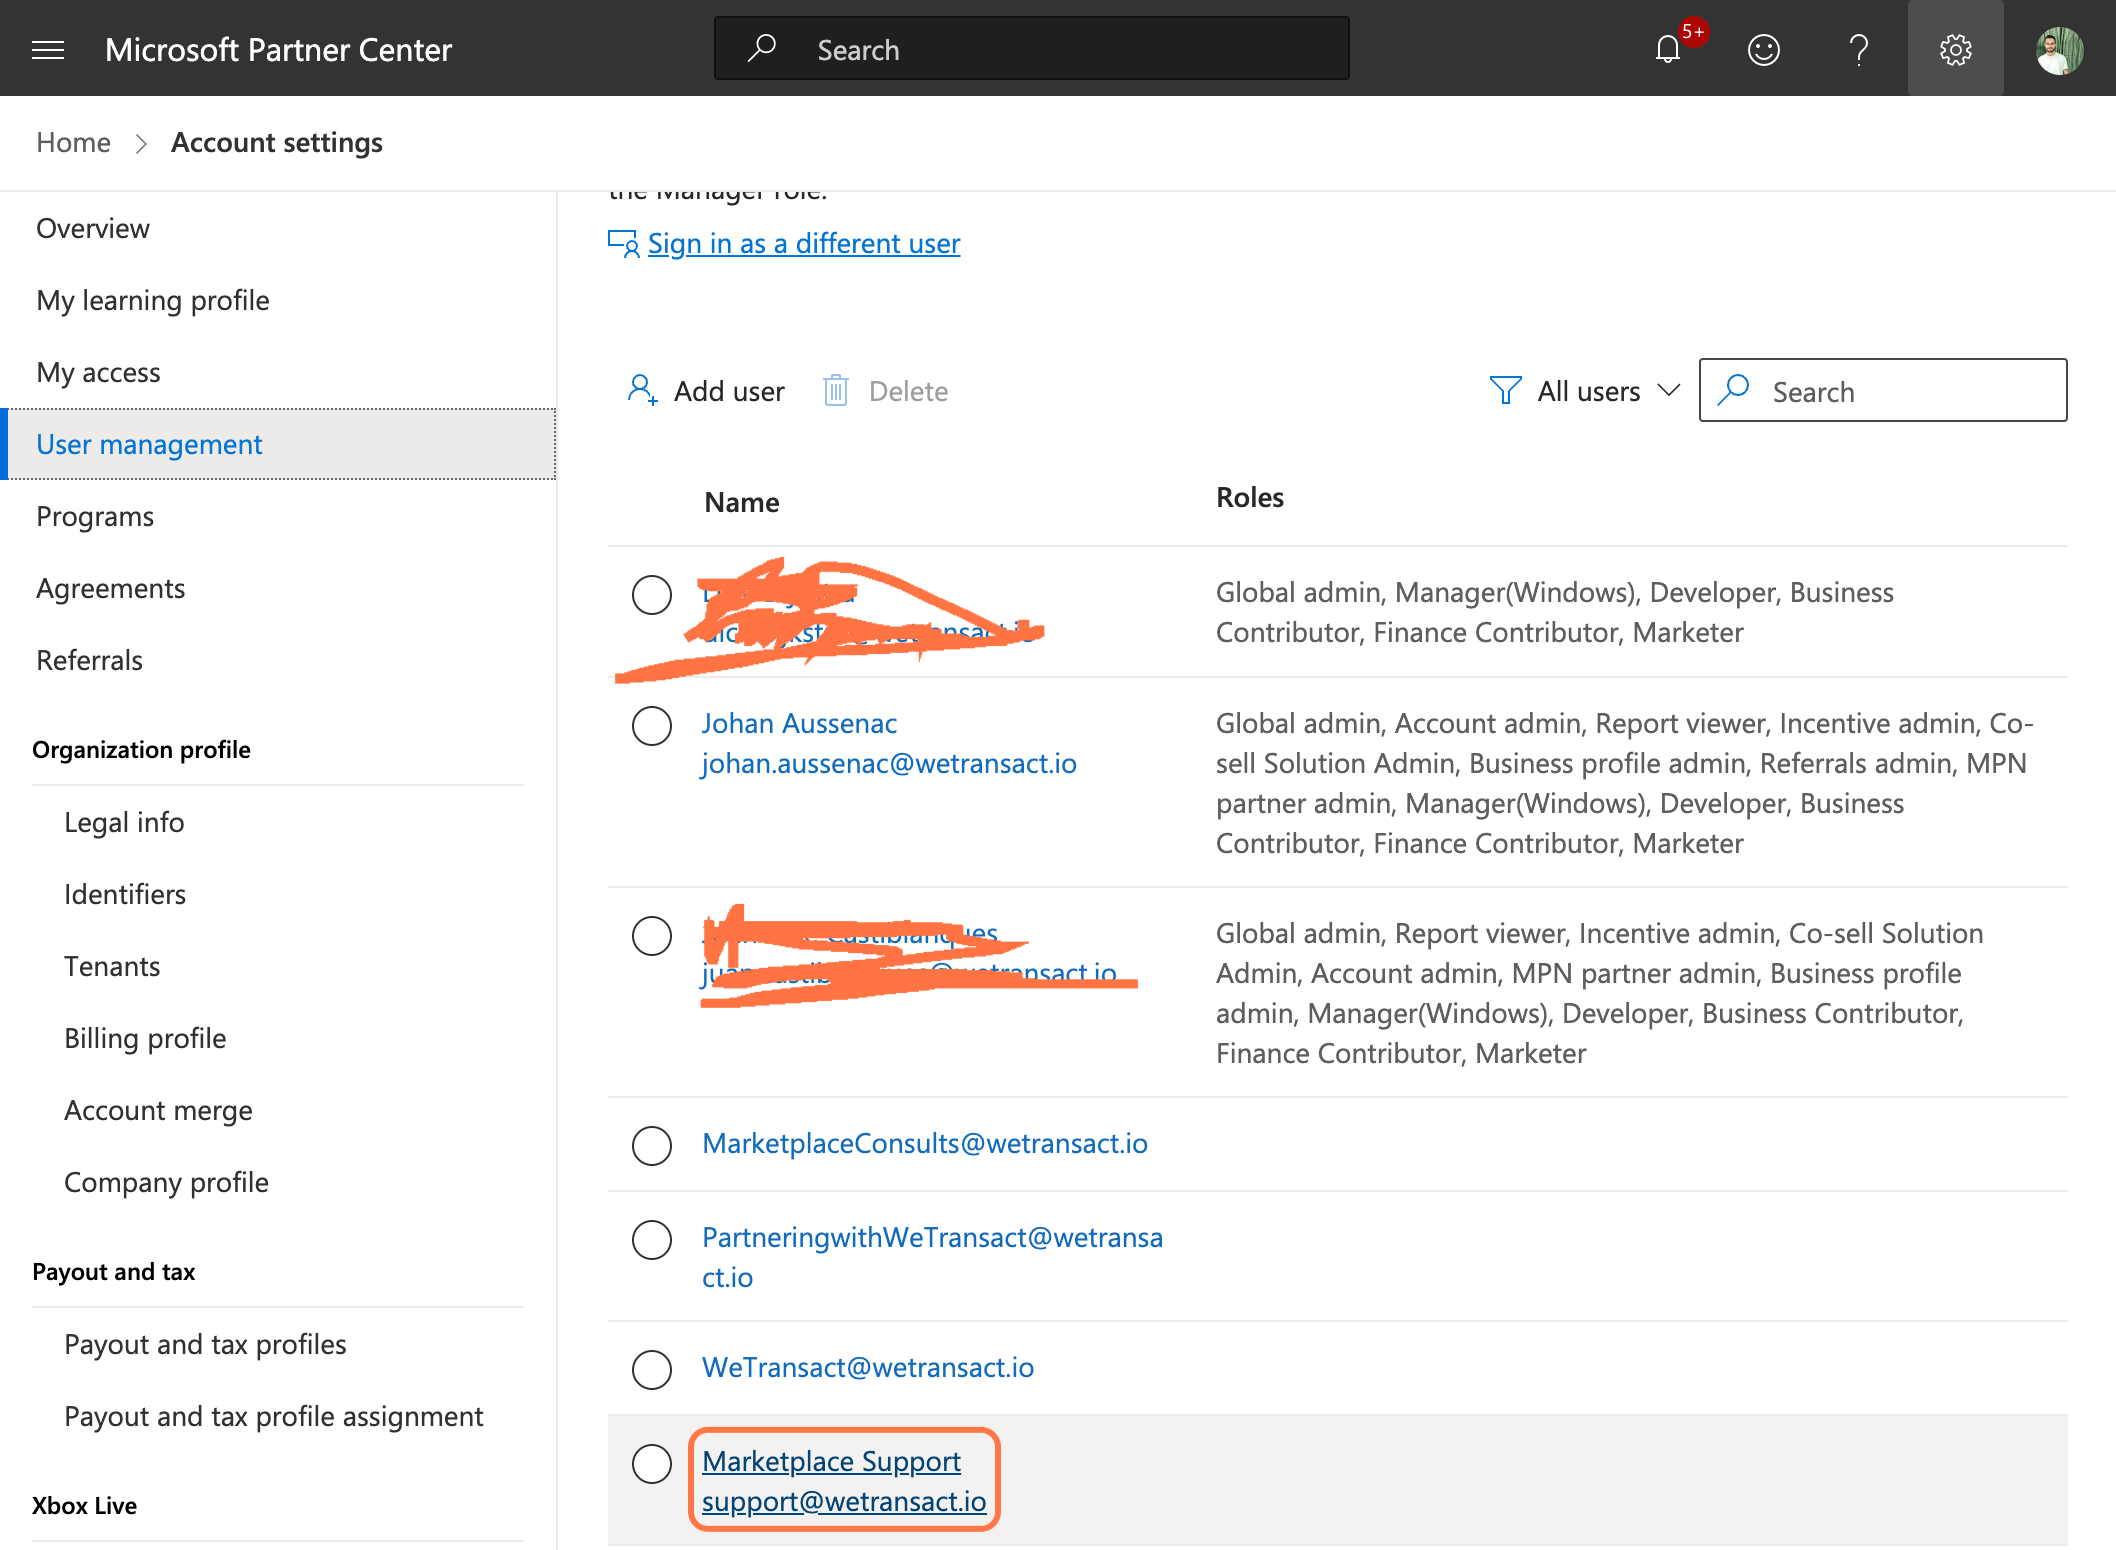Open Tenants in Organization profile
2116x1550 pixels.
point(112,967)
